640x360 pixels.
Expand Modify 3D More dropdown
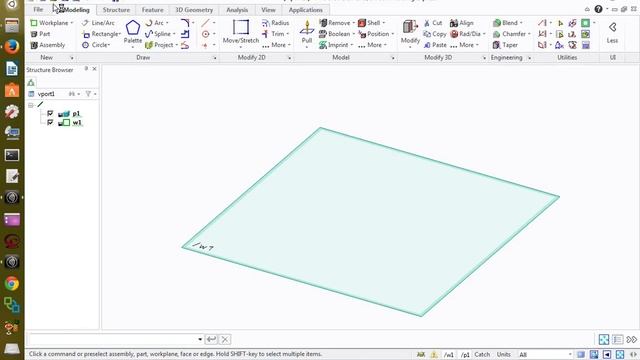[465, 45]
